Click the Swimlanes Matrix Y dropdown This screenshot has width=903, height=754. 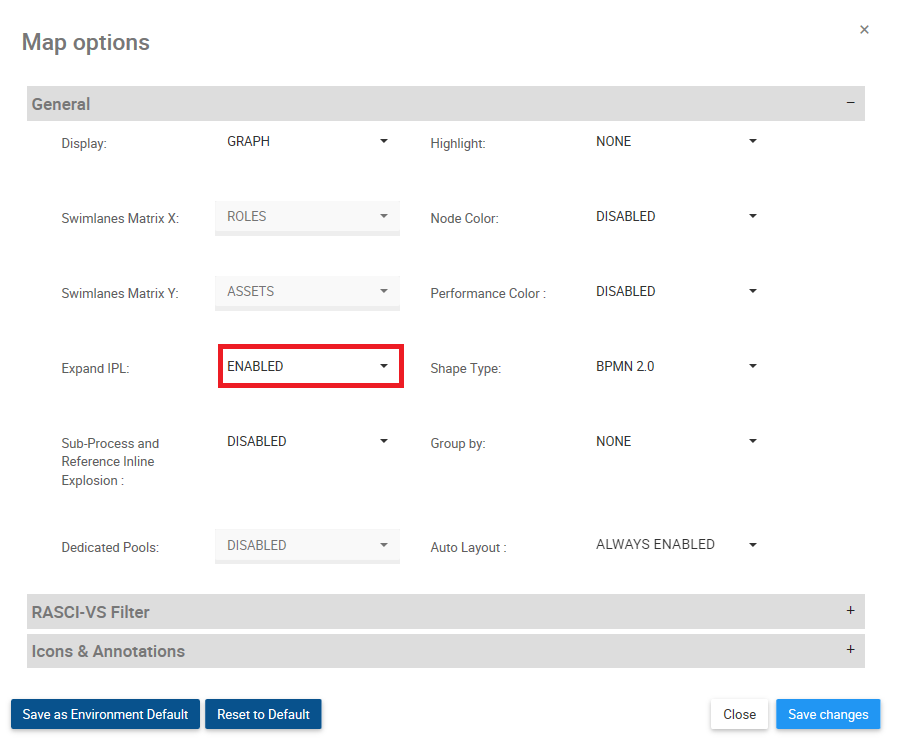click(x=308, y=292)
